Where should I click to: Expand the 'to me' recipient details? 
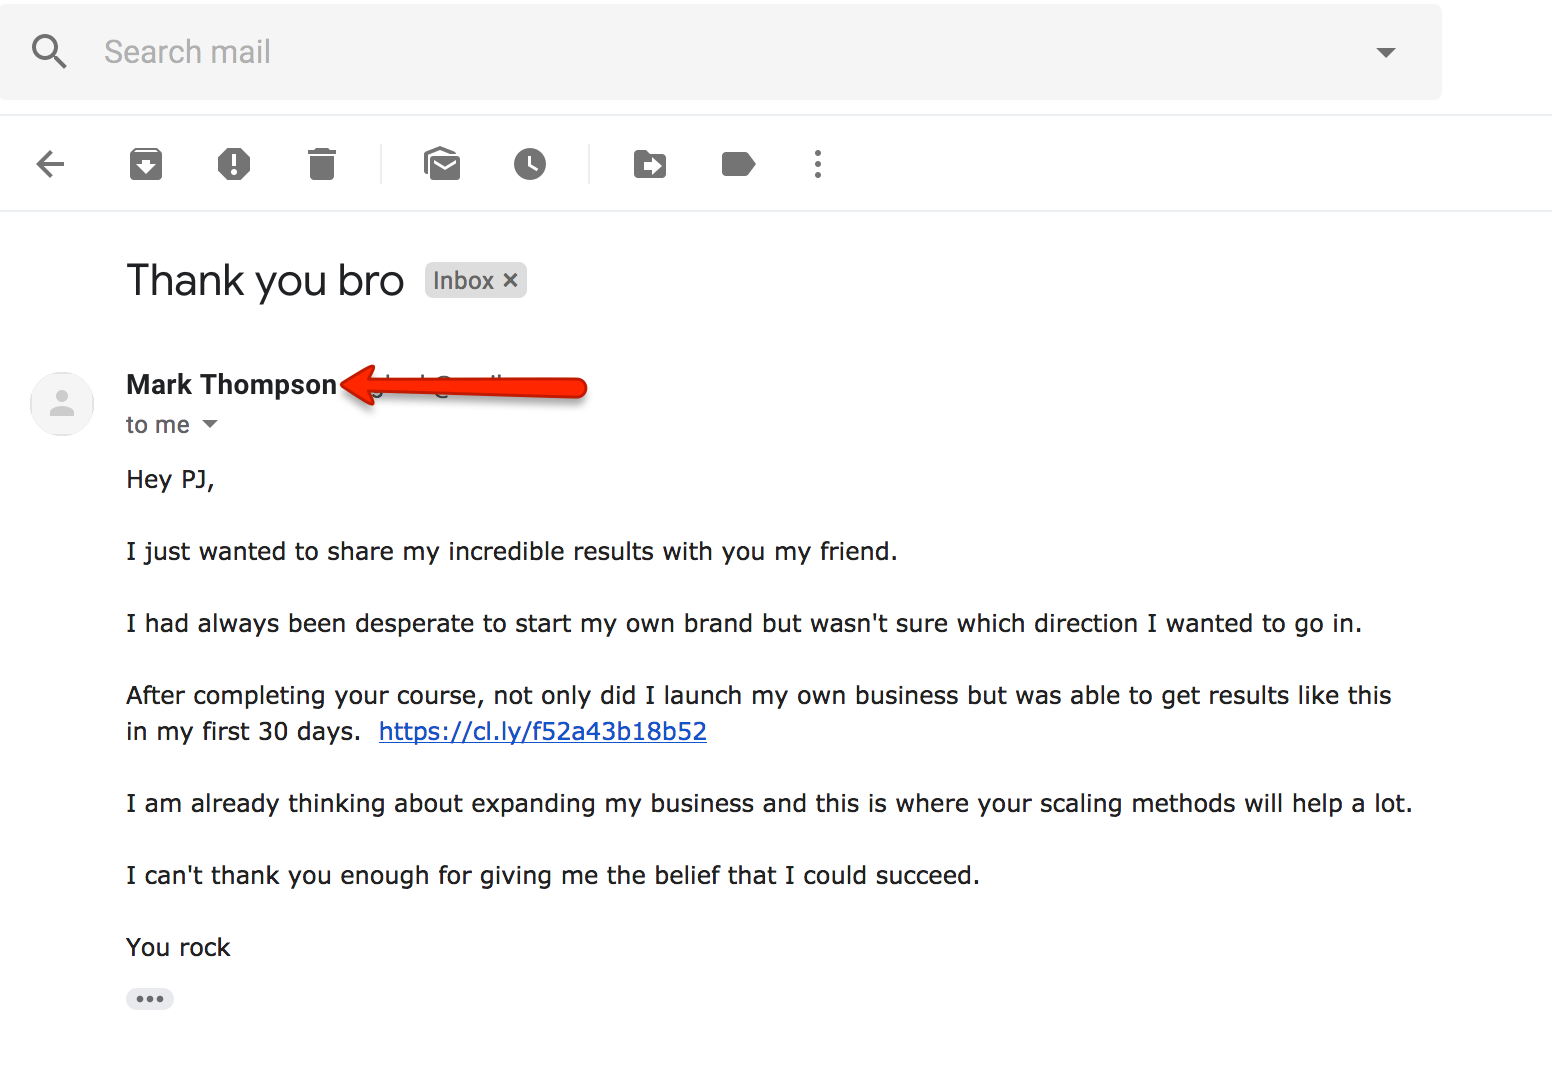tap(210, 424)
